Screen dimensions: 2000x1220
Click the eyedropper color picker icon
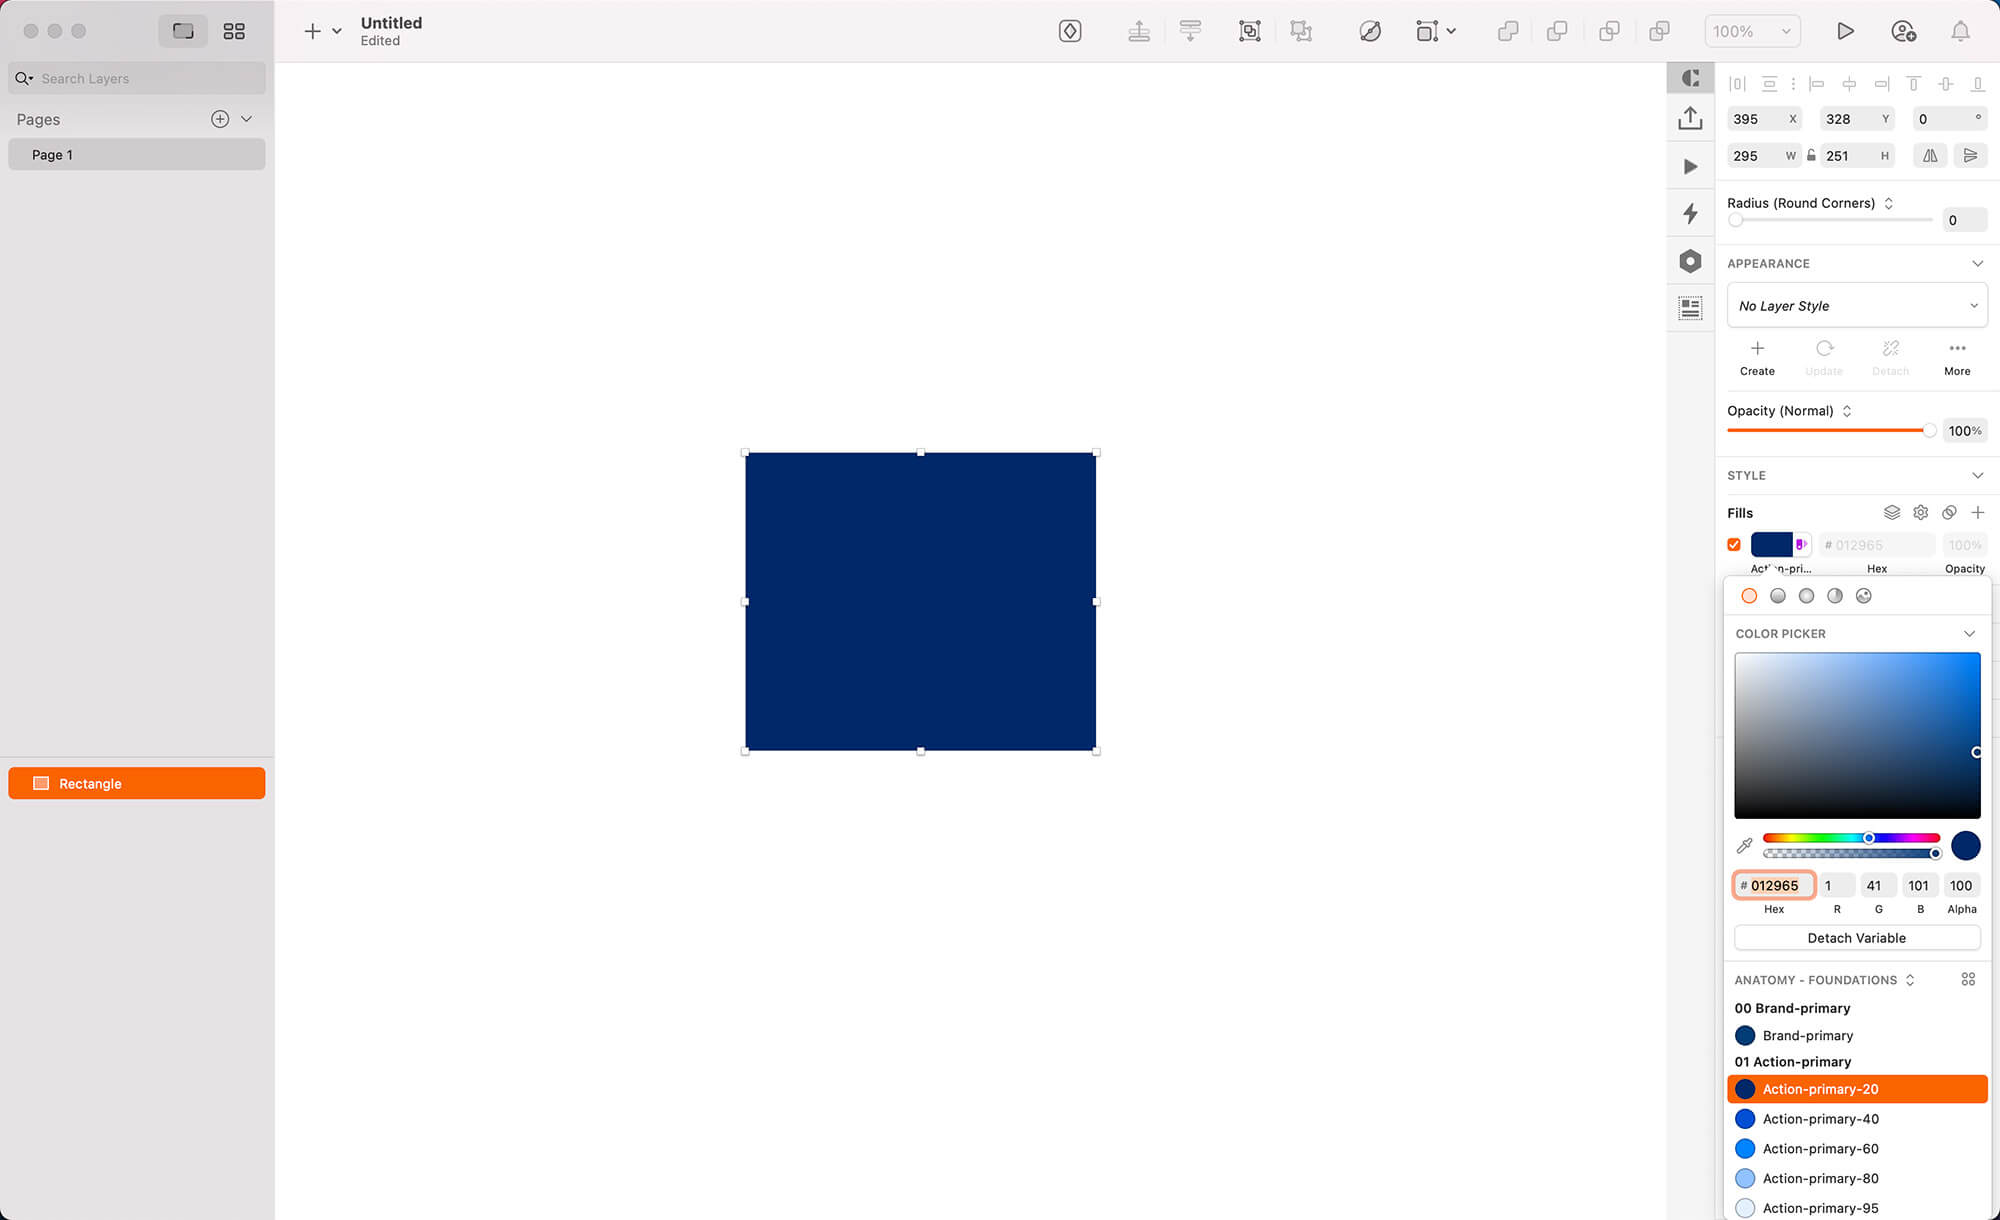coord(1744,846)
